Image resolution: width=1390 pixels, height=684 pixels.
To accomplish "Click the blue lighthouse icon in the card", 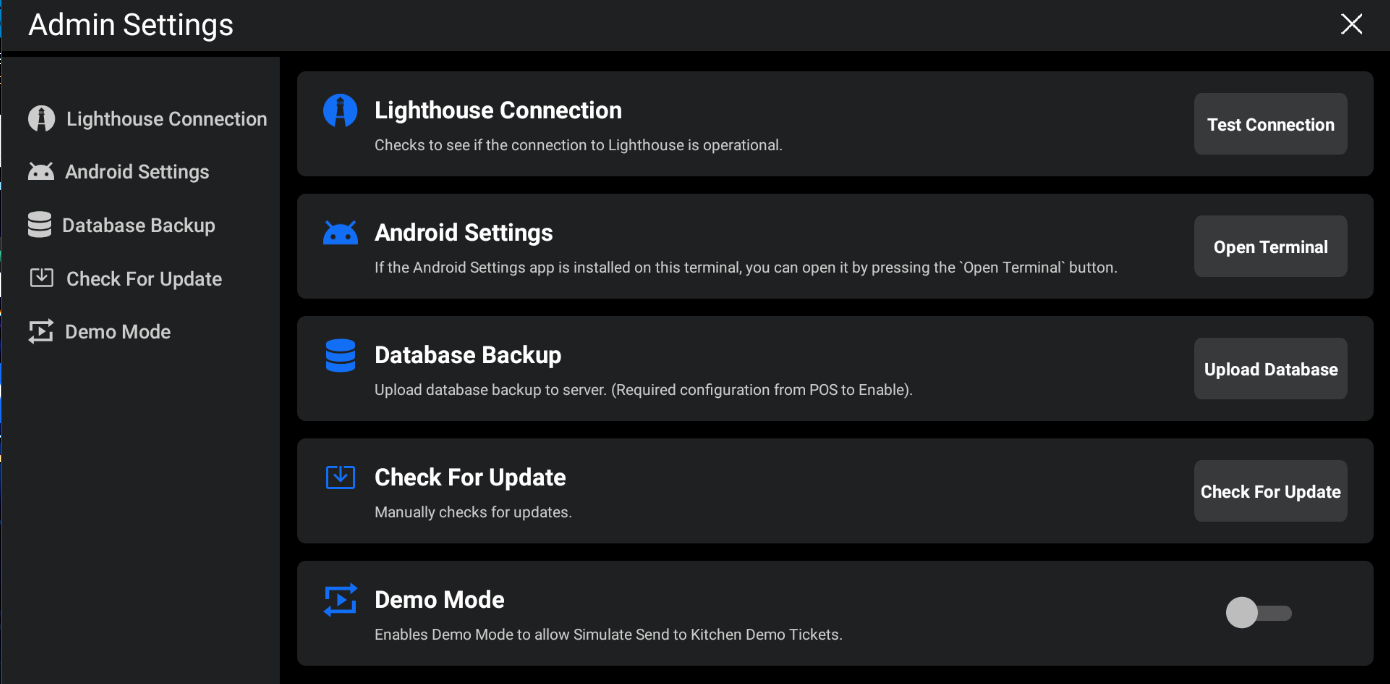I will pos(340,111).
